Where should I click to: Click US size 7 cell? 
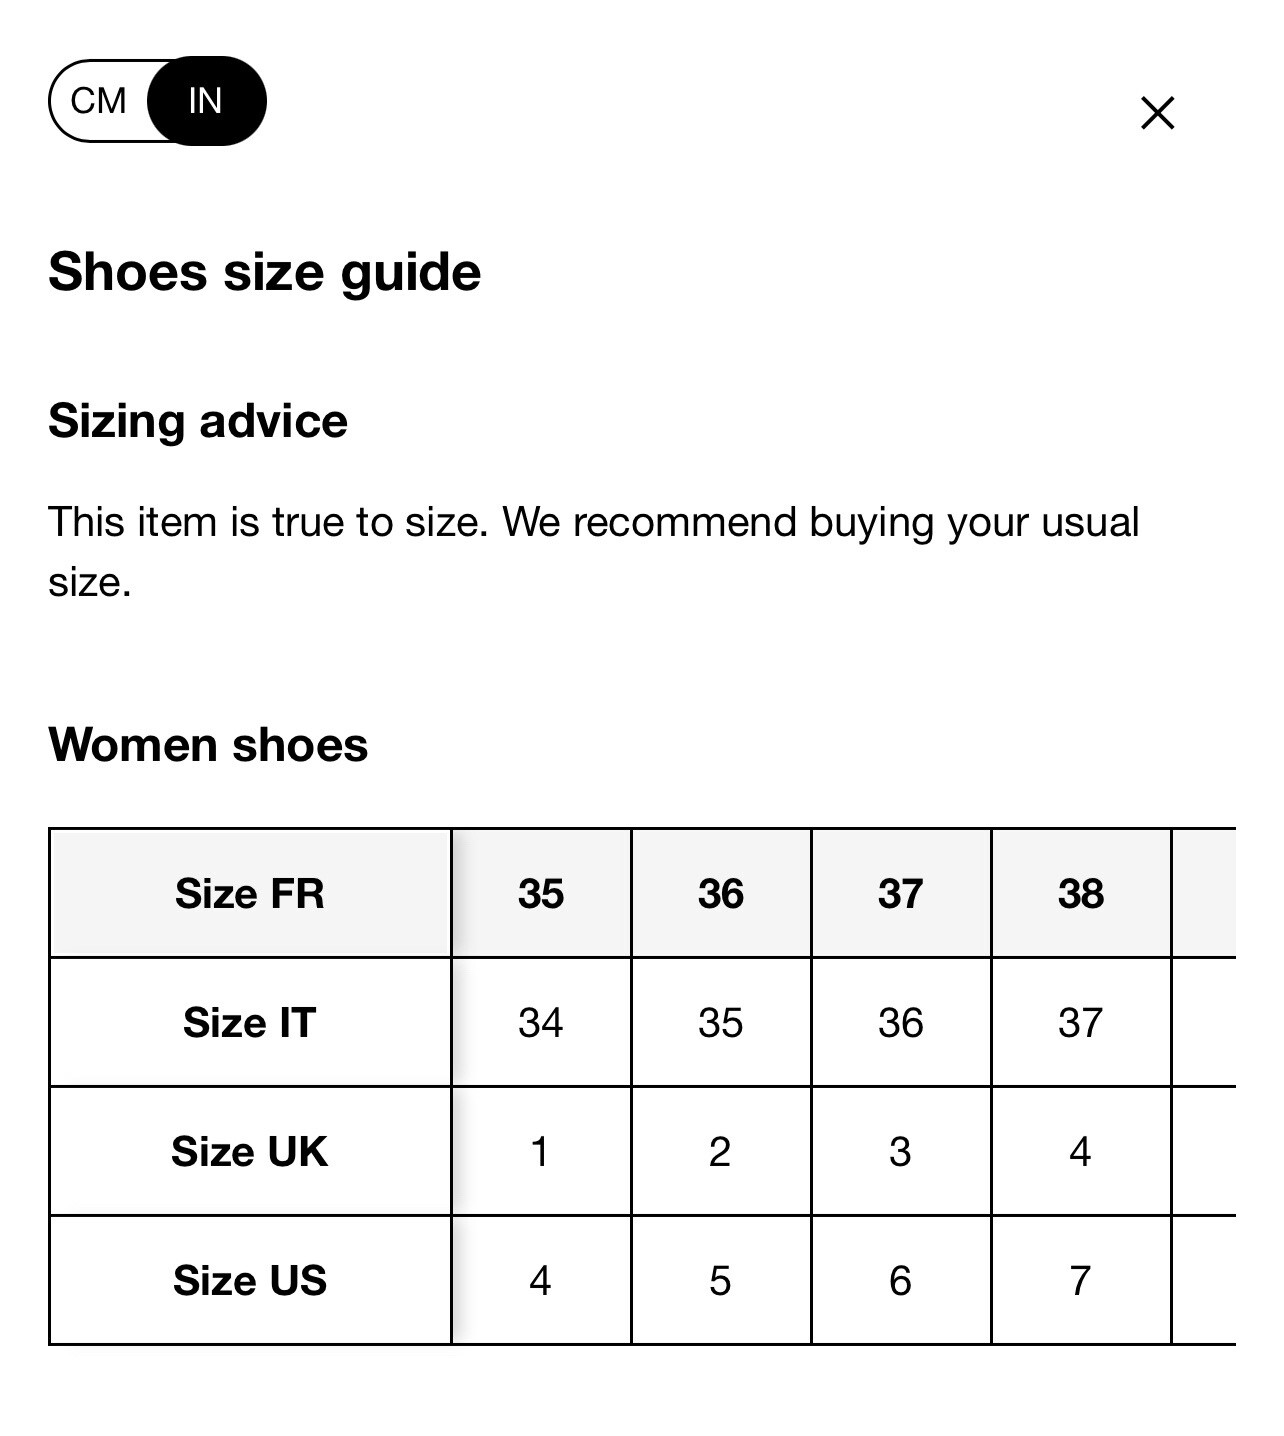[1081, 1280]
